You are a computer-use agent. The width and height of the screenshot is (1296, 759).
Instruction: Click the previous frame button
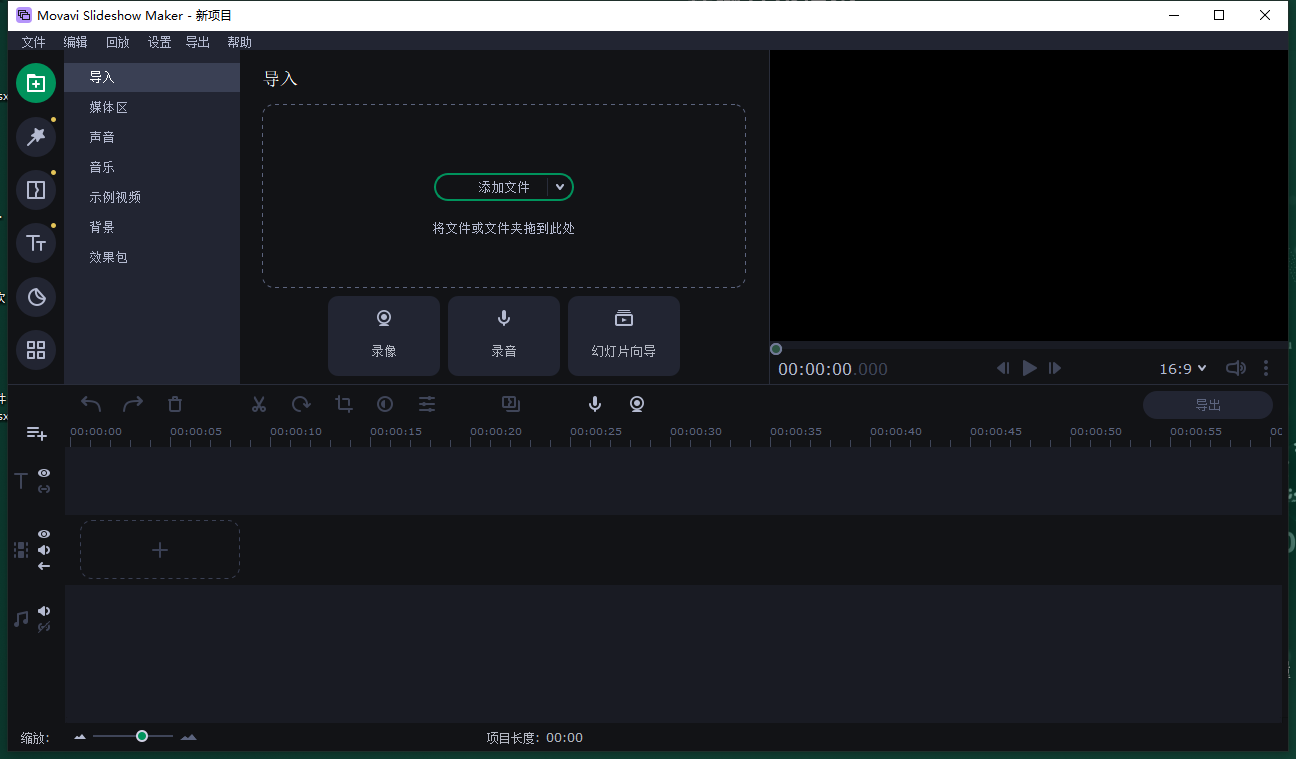click(x=1003, y=368)
